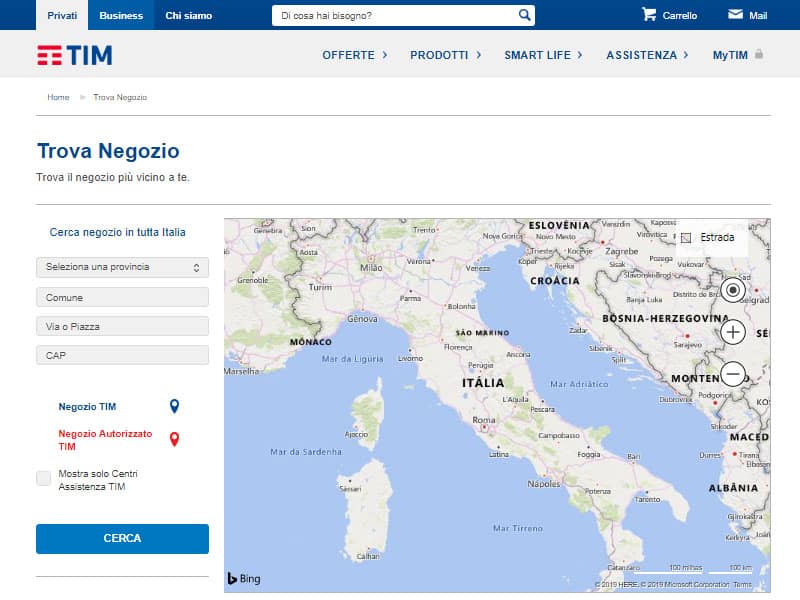Screen dimensions: 800x600
Task: Click the ITÁLIA label on the map
Action: point(483,383)
